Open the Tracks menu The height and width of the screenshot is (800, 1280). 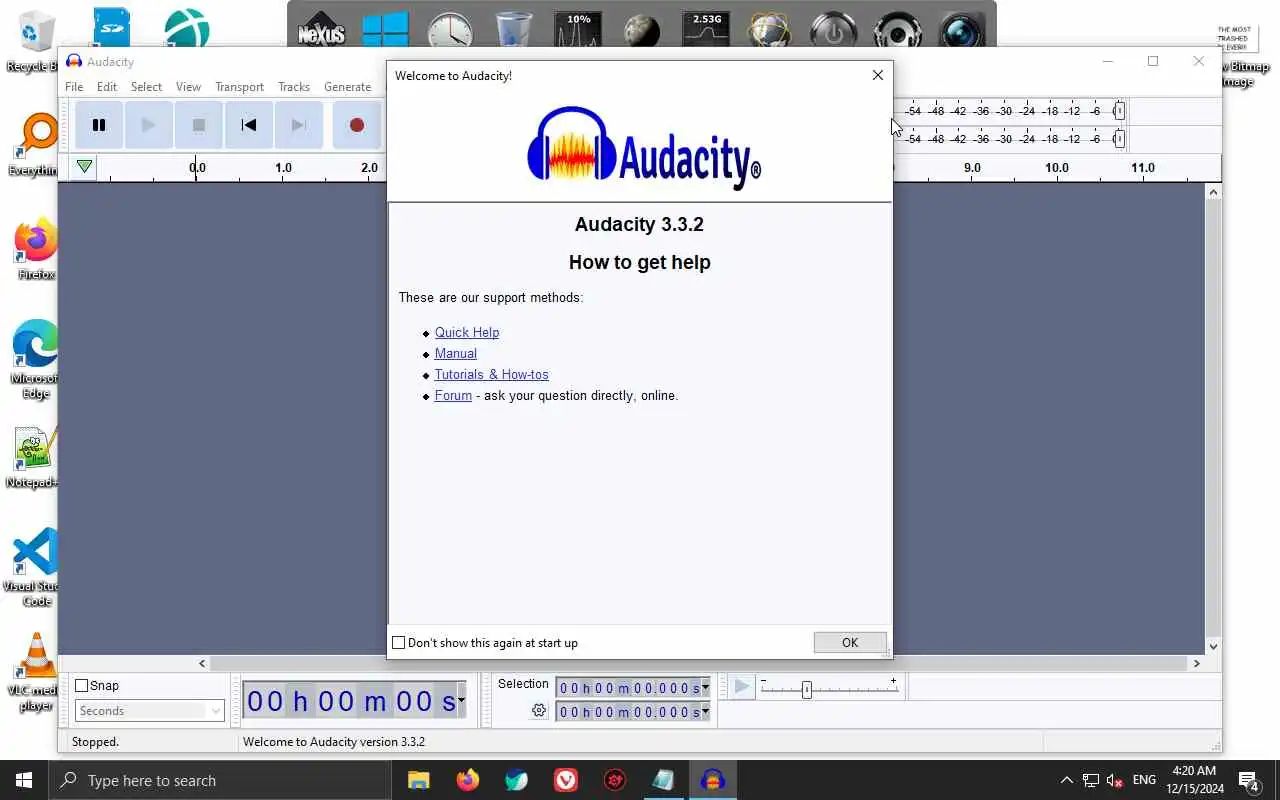point(294,87)
